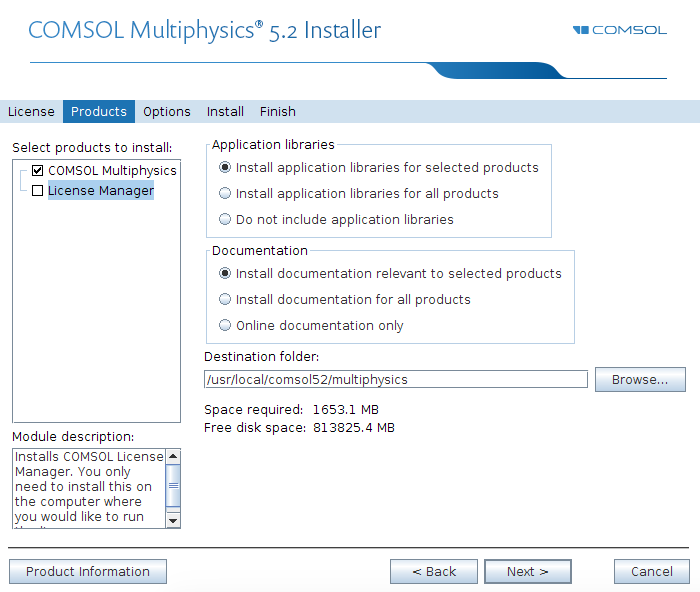Click the module description text box
Viewport: 700px width, 592px height.
tap(89, 488)
